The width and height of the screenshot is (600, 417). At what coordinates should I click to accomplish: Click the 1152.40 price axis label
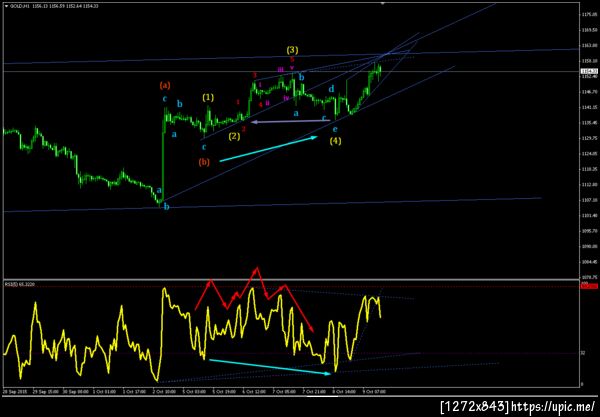(590, 77)
